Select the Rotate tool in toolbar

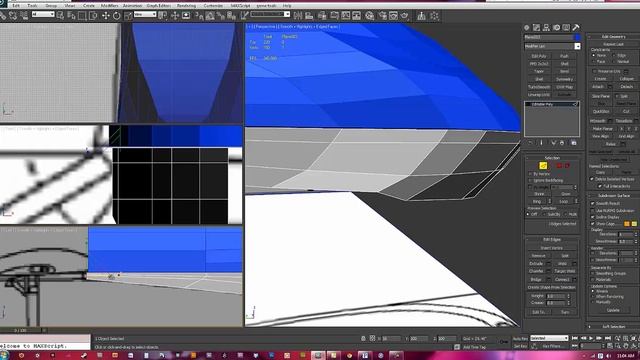click(117, 16)
